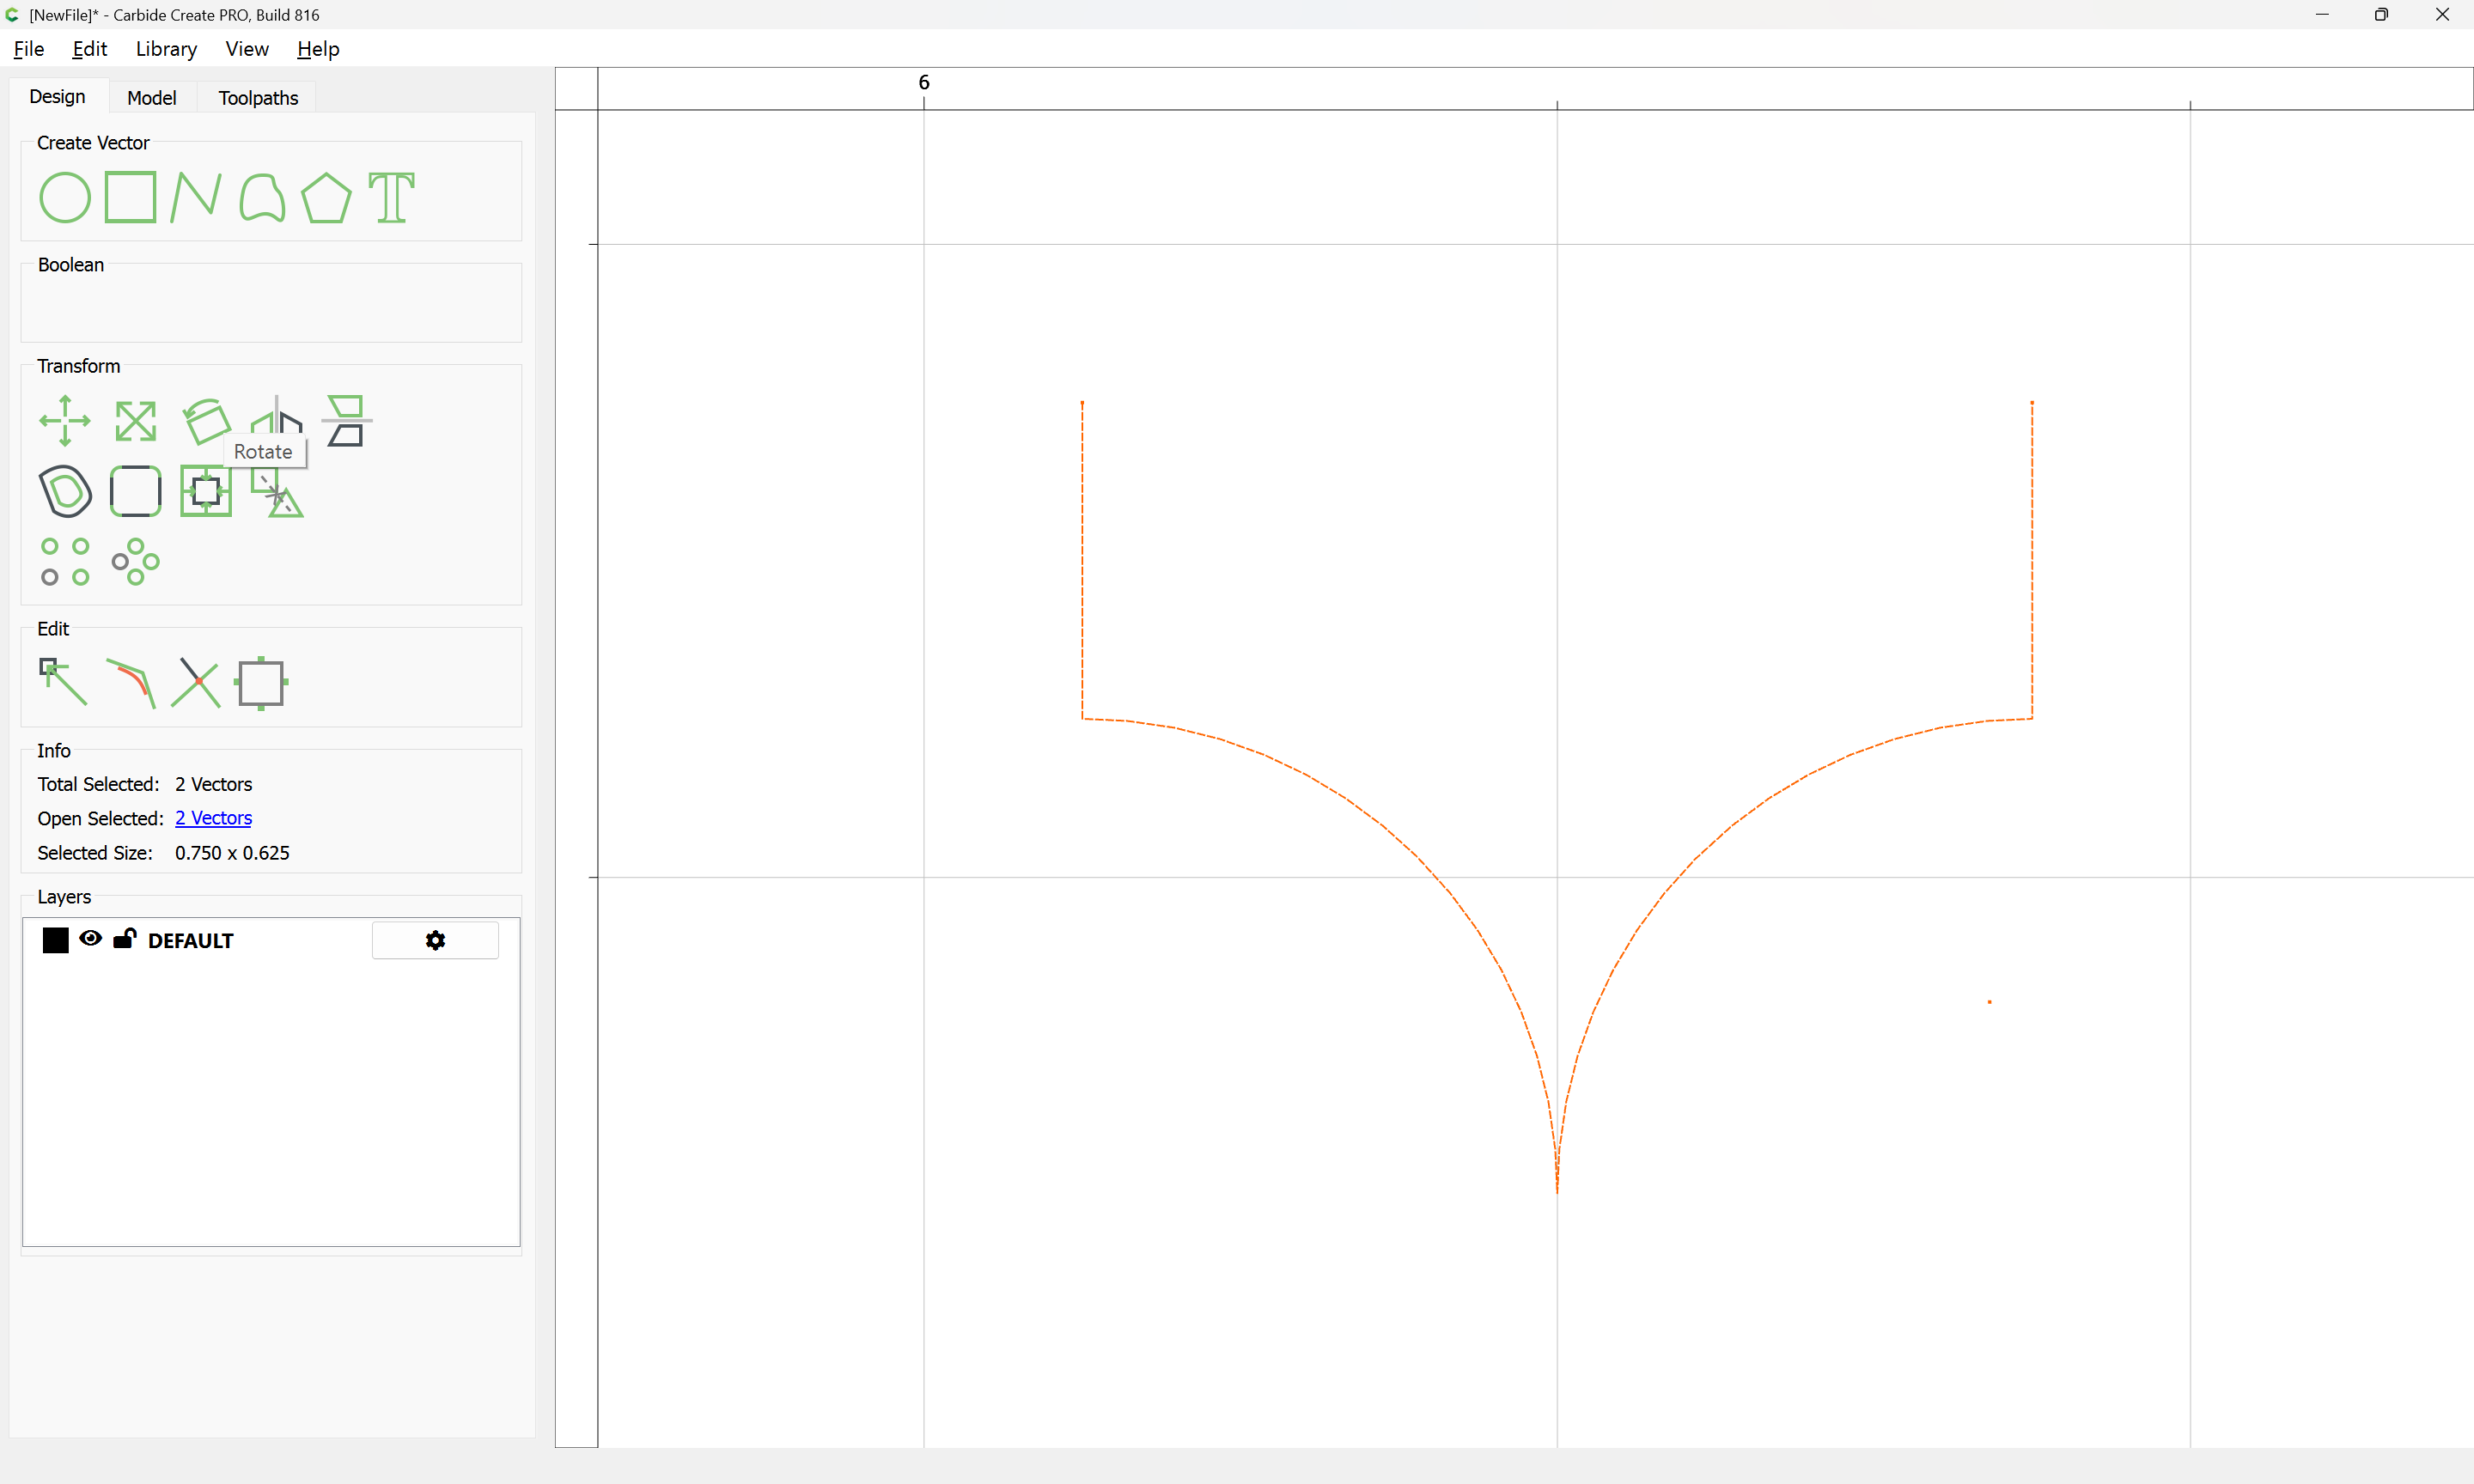2474x1484 pixels.
Task: Activate the curve smoothing edit tool
Action: 130,683
